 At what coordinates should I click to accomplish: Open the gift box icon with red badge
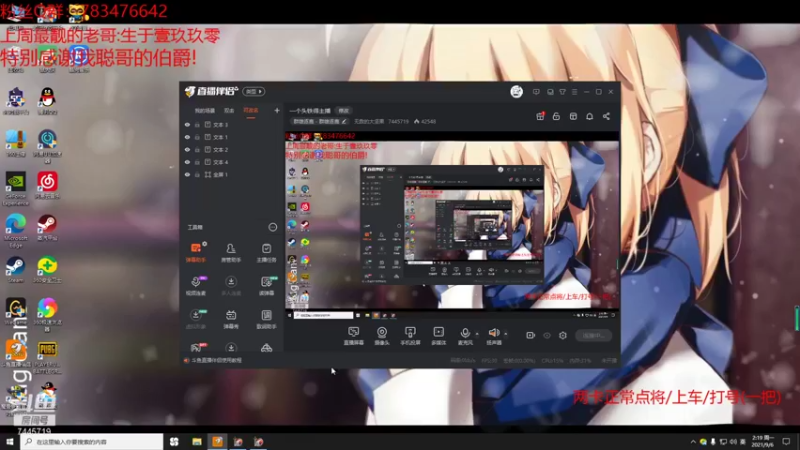(x=540, y=116)
